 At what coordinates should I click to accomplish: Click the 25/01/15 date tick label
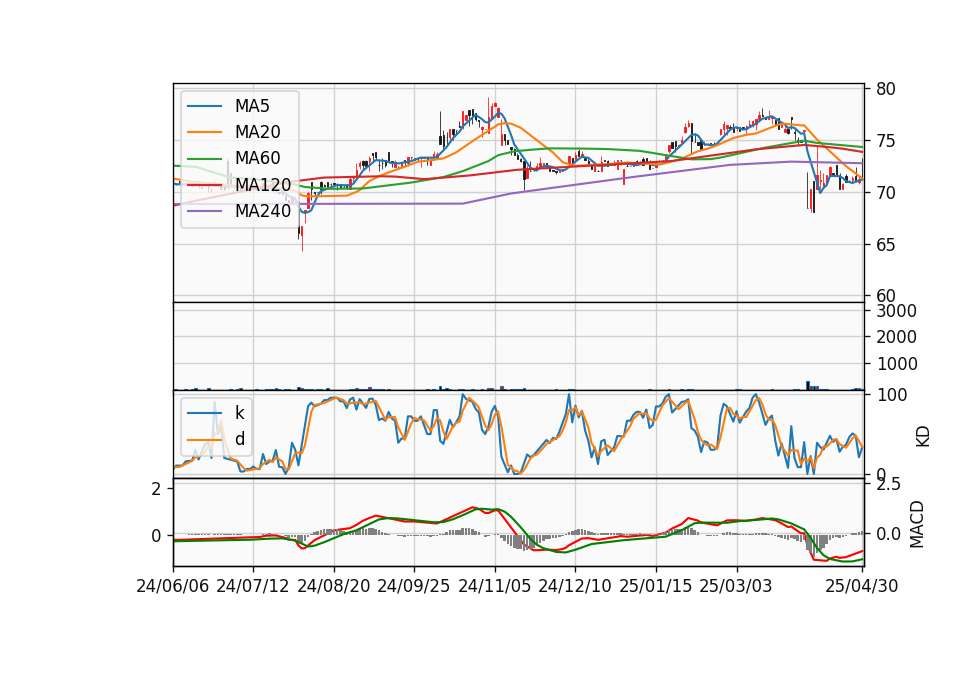656,586
